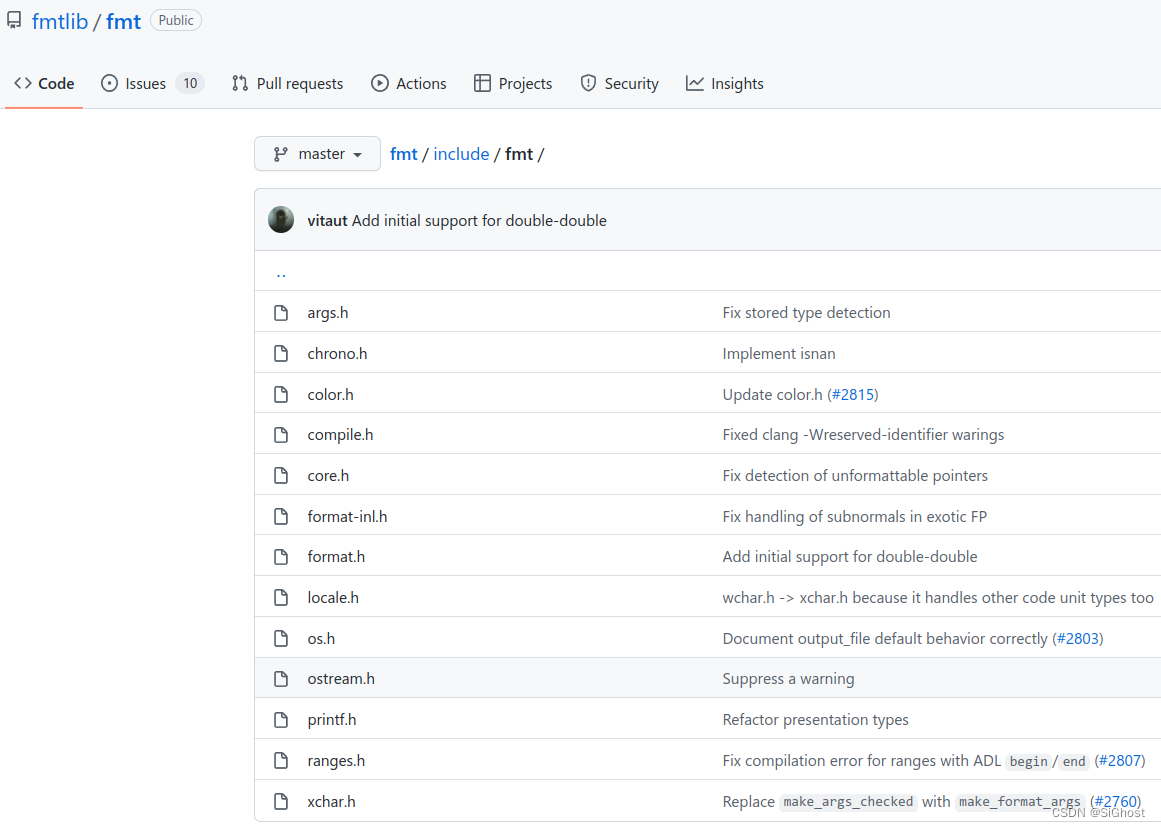Image resolution: width=1161 pixels, height=827 pixels.
Task: Open the include breadcrumb folder
Action: coord(461,153)
